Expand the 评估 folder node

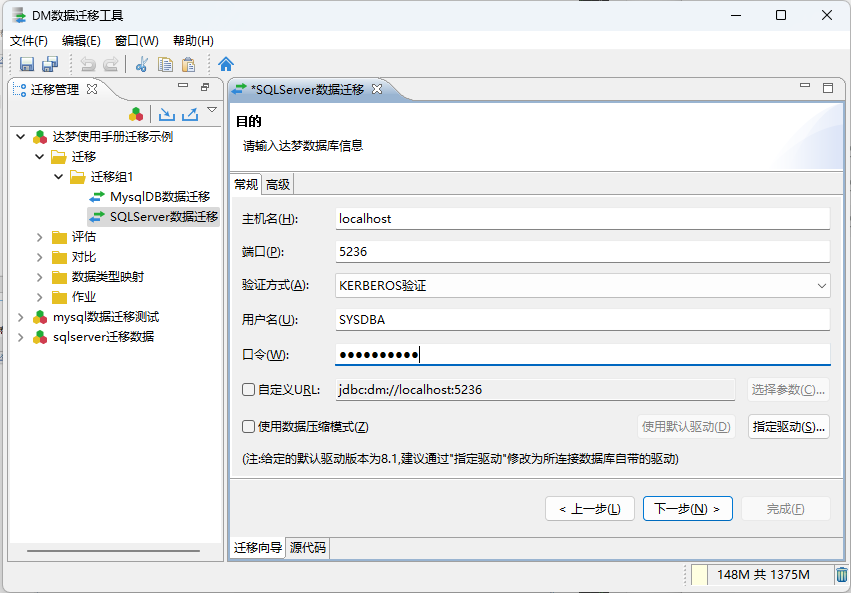(40, 237)
